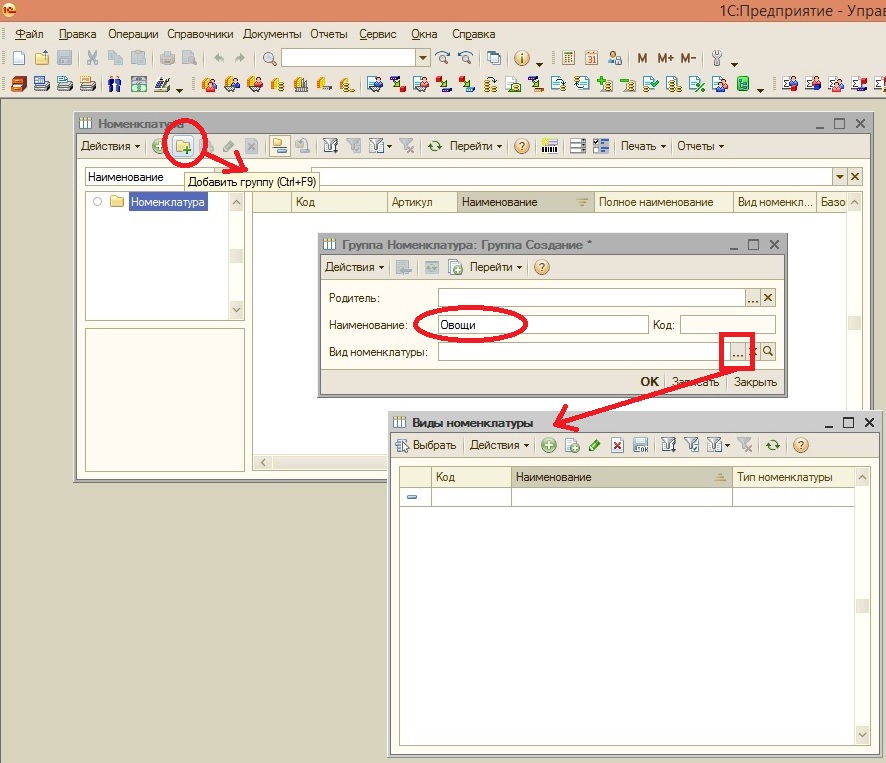Clear the Родитель field with X button

click(x=768, y=298)
